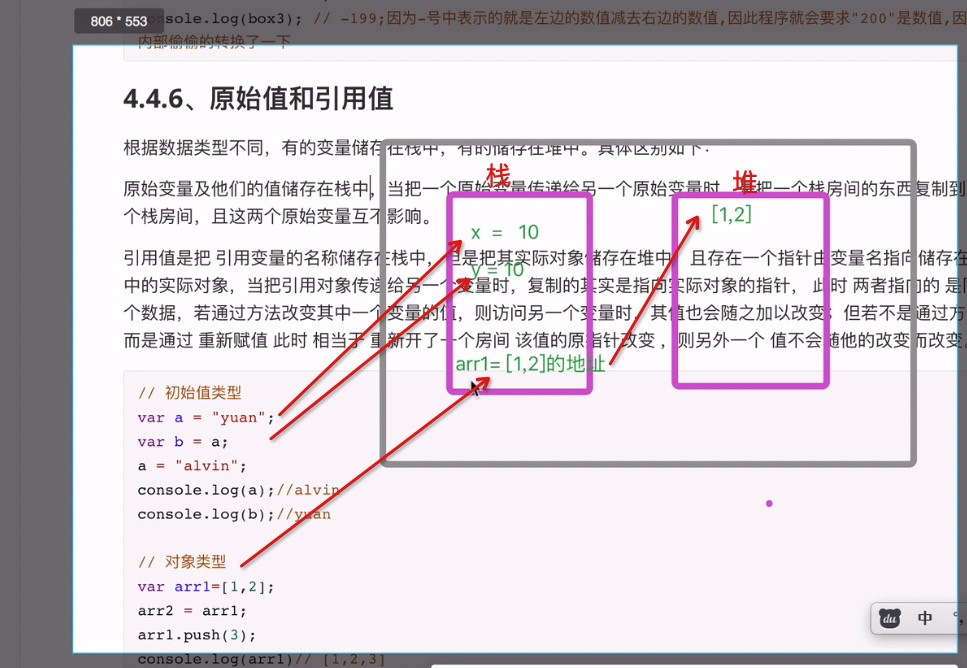
Task: Toggle the 中 Chinese input mode button
Action: pyautogui.click(x=924, y=618)
